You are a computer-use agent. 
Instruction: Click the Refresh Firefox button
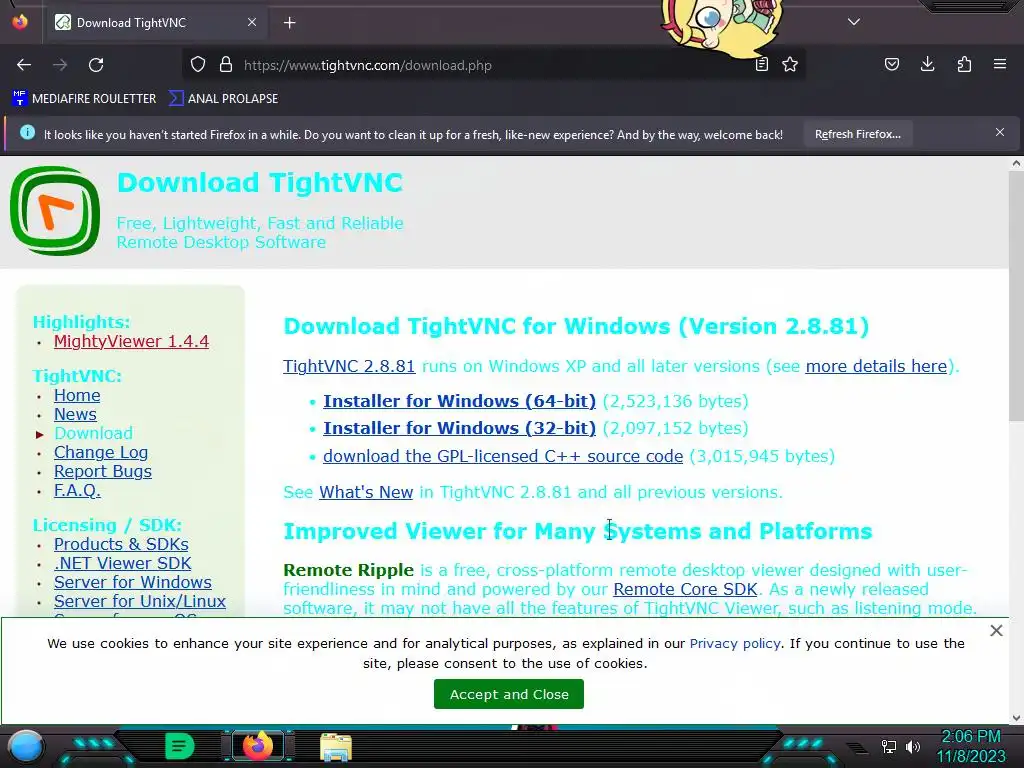(x=857, y=135)
